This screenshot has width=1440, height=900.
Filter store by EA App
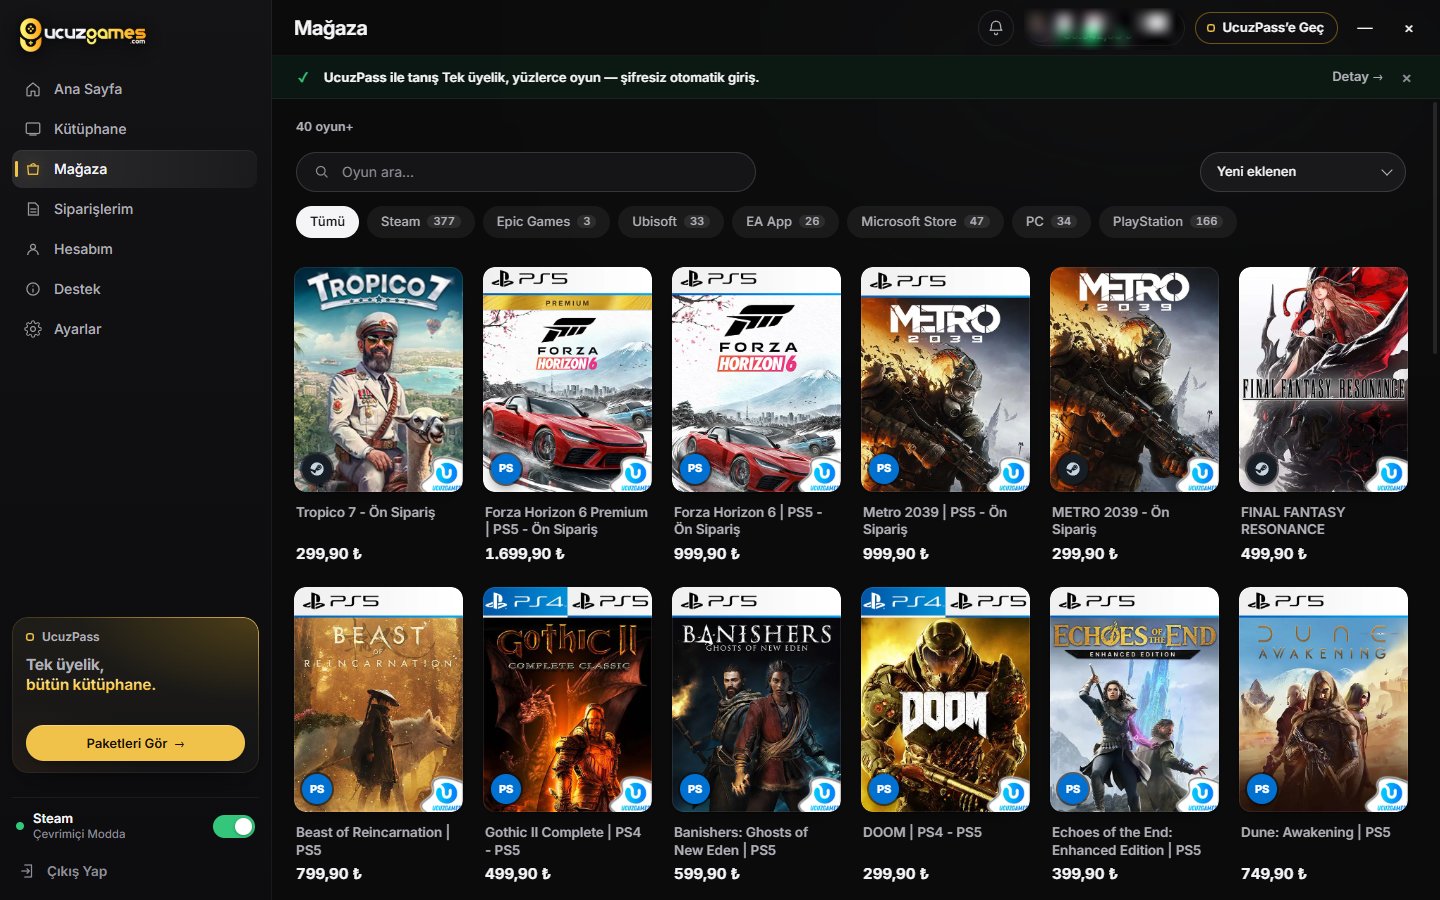pyautogui.click(x=785, y=222)
